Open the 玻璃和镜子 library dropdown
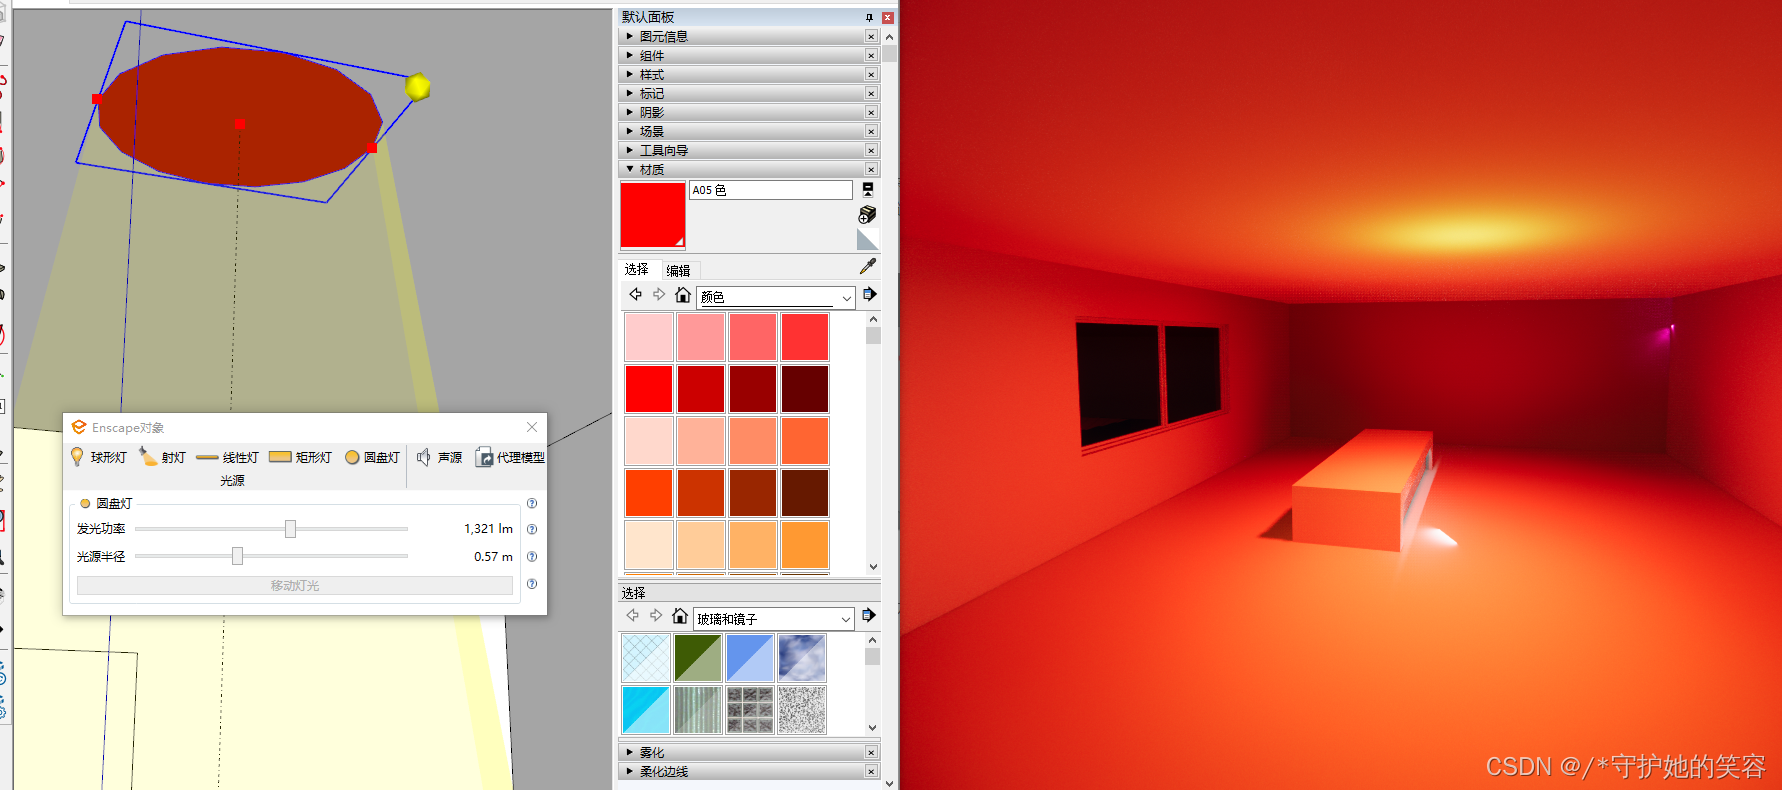The width and height of the screenshot is (1782, 790). pyautogui.click(x=773, y=619)
